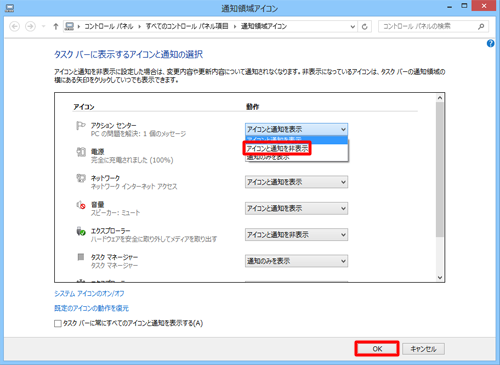Screen dimensions: 500x365
Task: Close the 通知領域アイコン window
Action: point(484,6)
